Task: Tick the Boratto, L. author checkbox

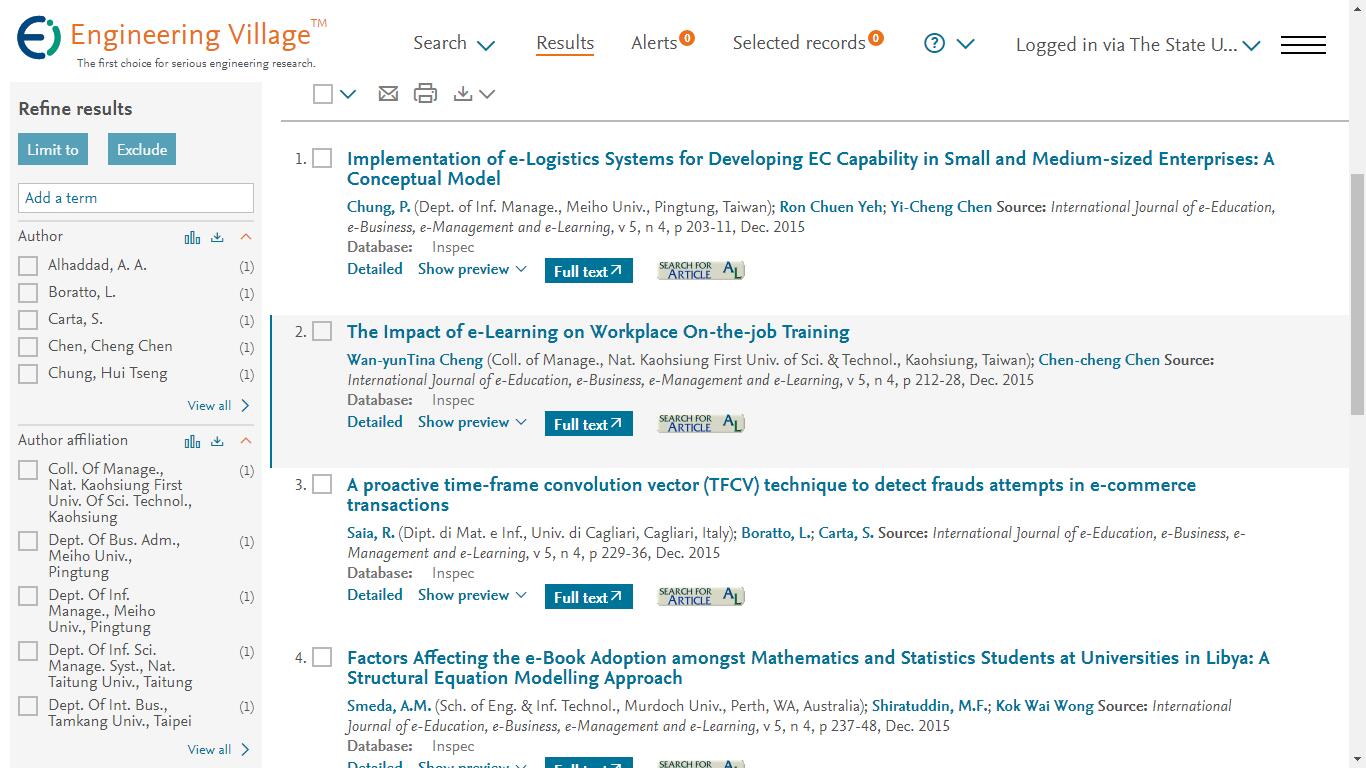Action: coord(28,293)
